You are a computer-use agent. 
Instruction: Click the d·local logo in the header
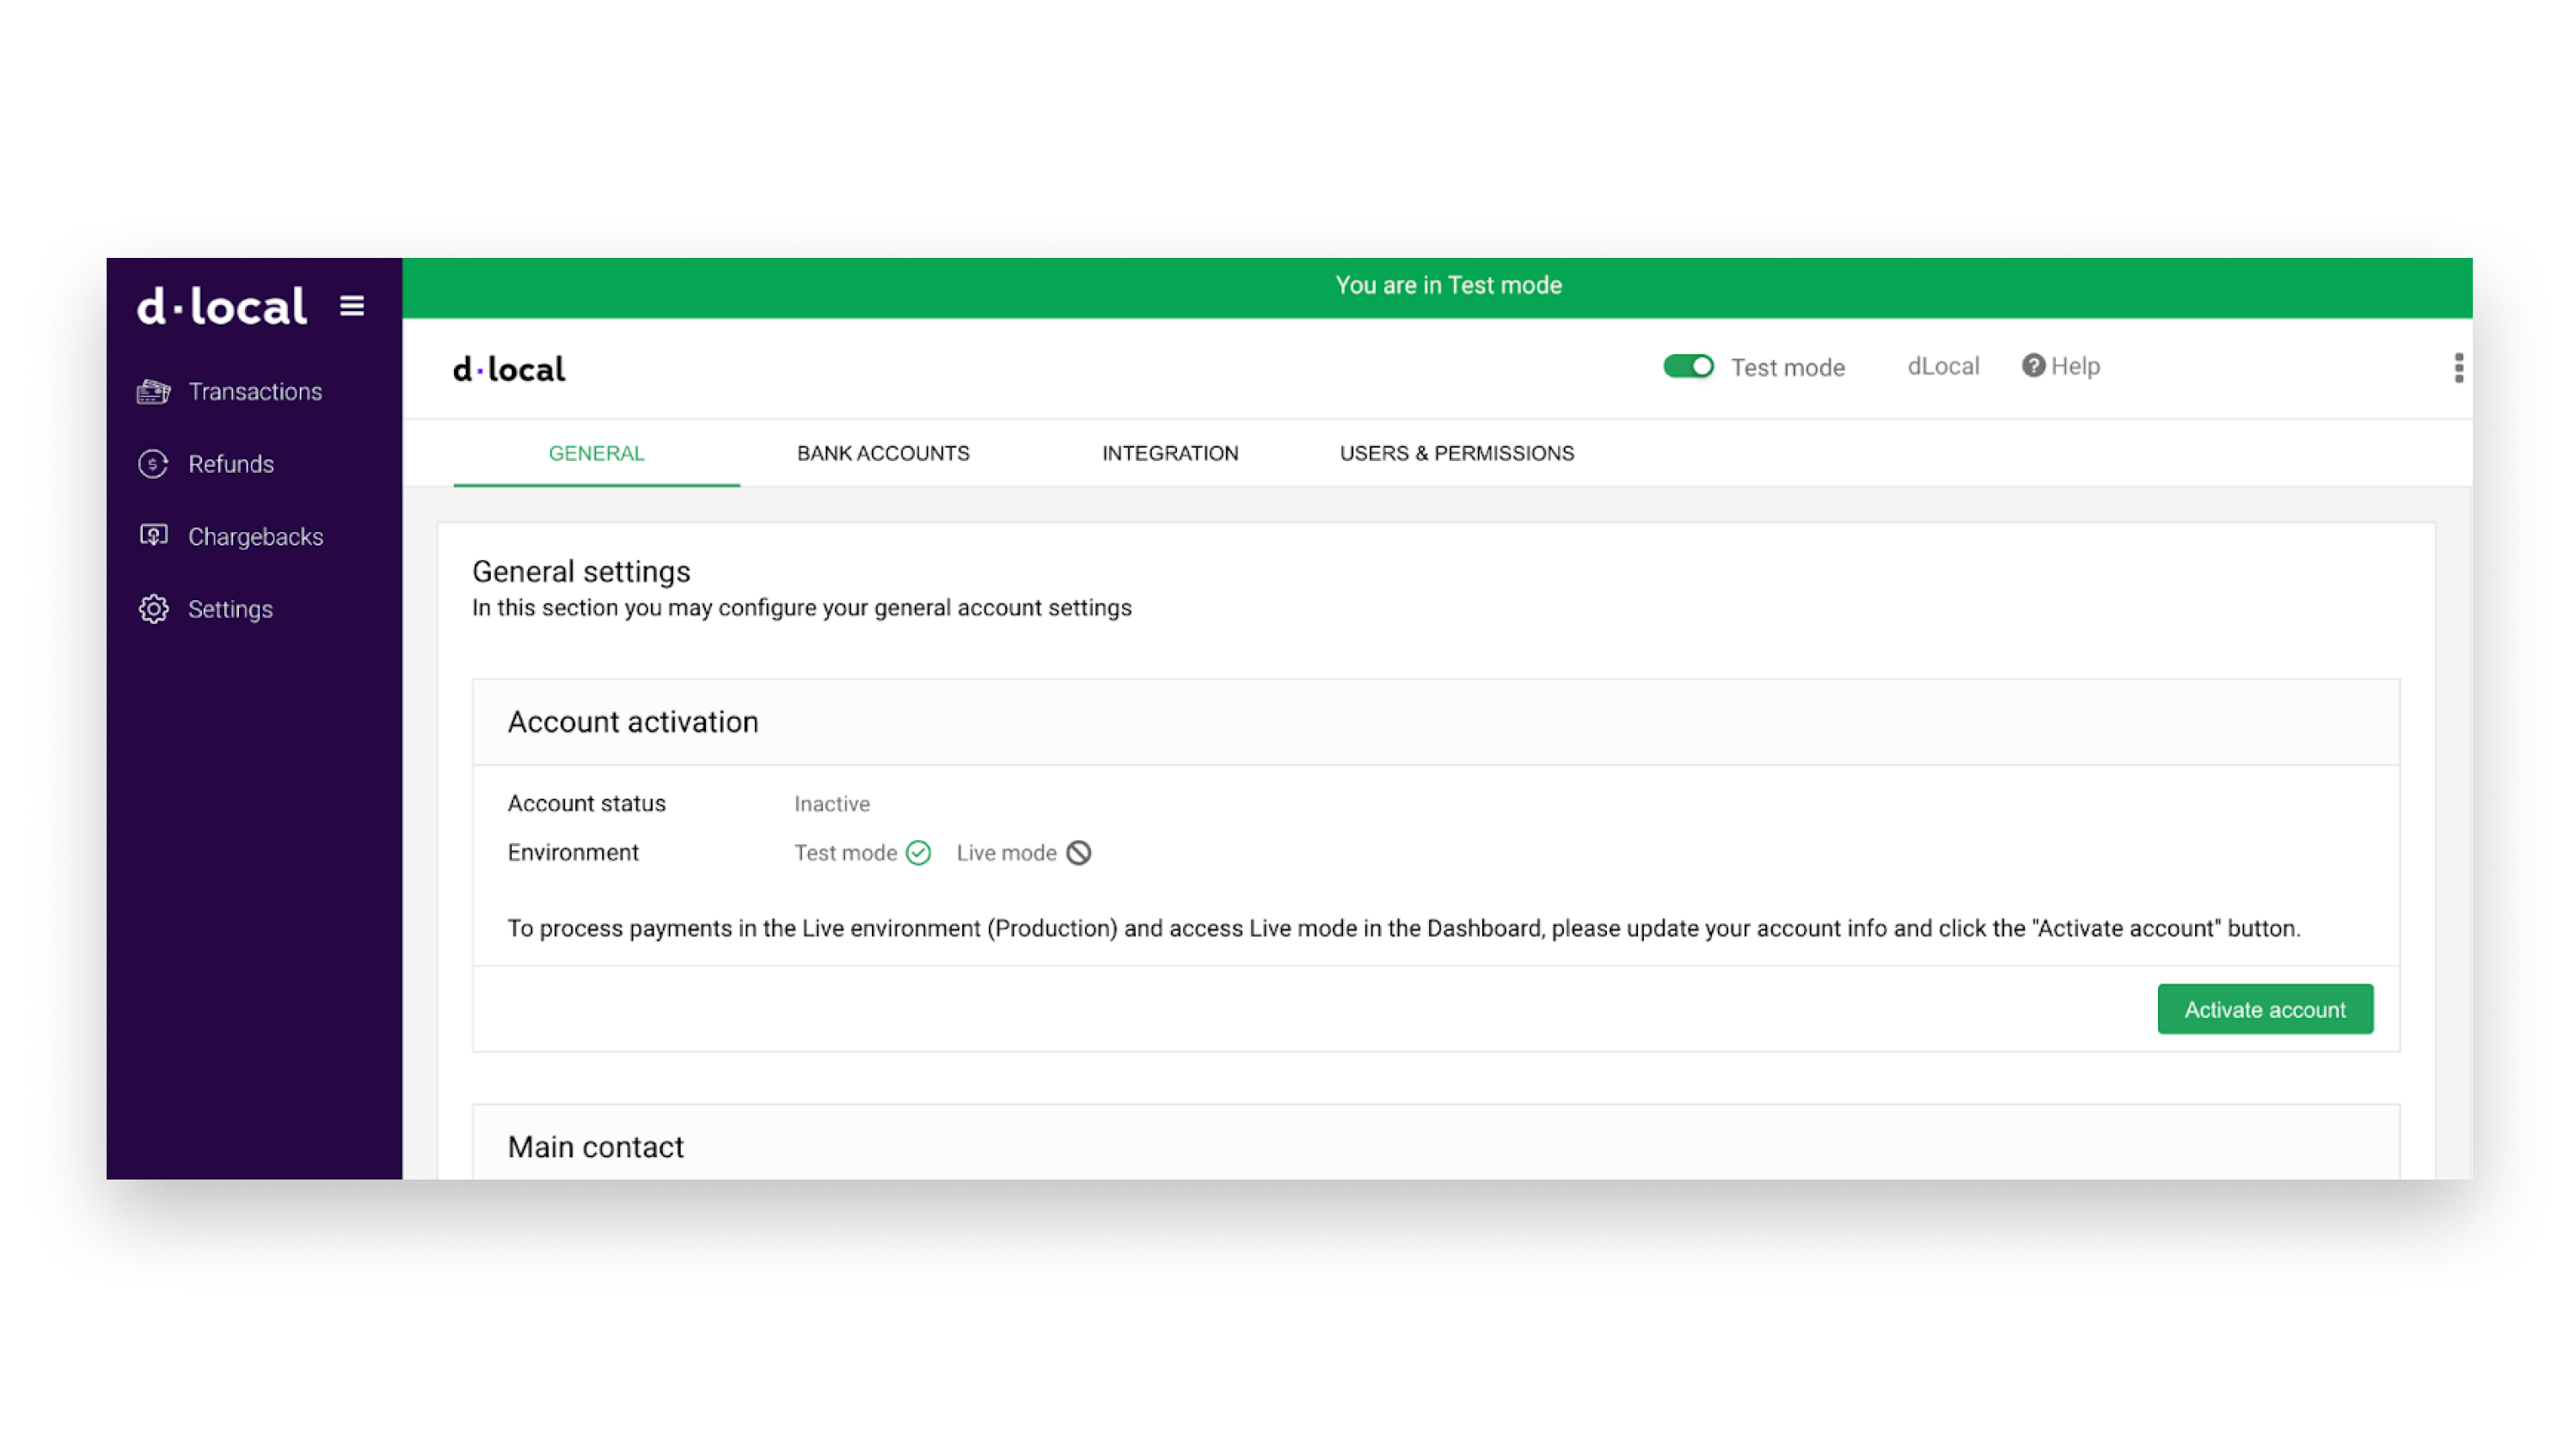(x=509, y=370)
